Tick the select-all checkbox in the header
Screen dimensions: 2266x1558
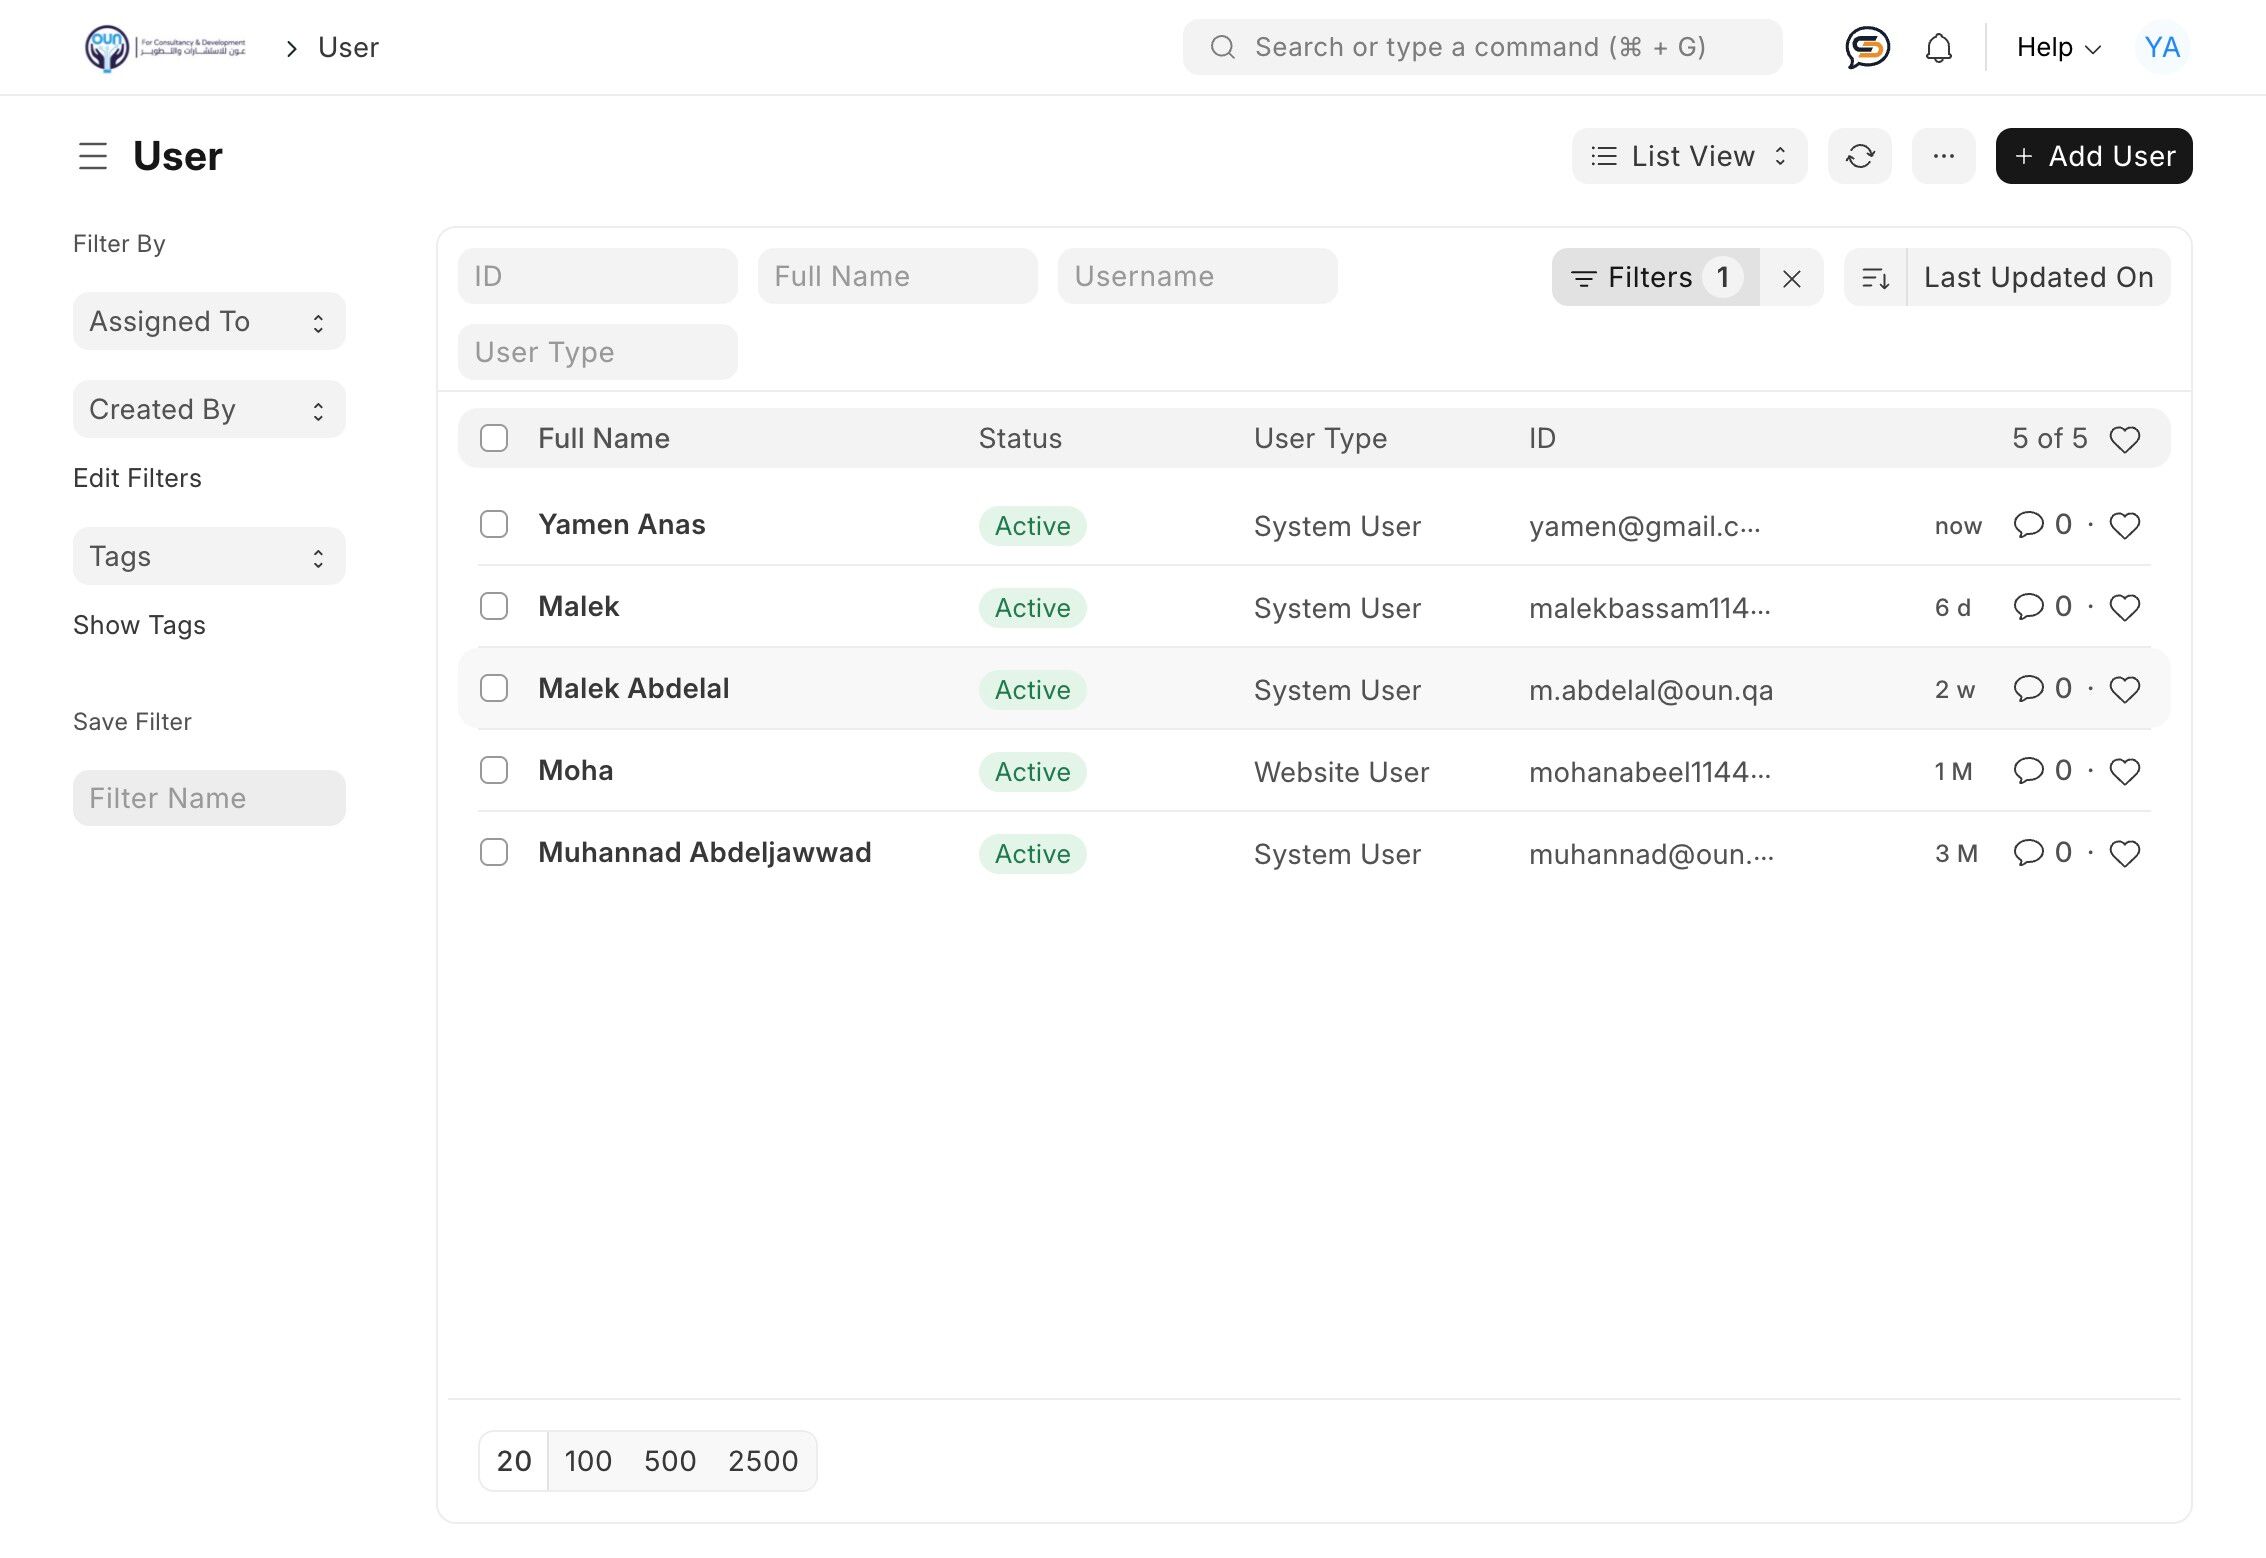pyautogui.click(x=494, y=438)
